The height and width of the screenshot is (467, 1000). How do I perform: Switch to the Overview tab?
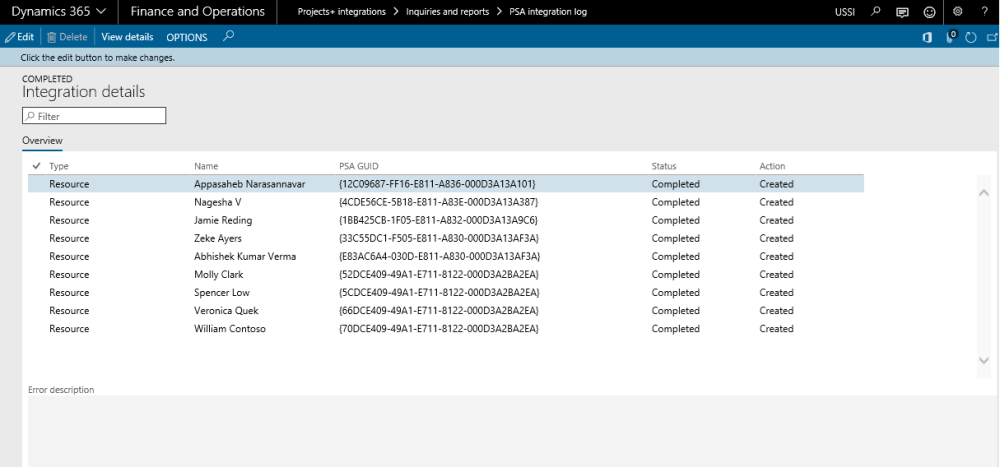click(x=42, y=141)
